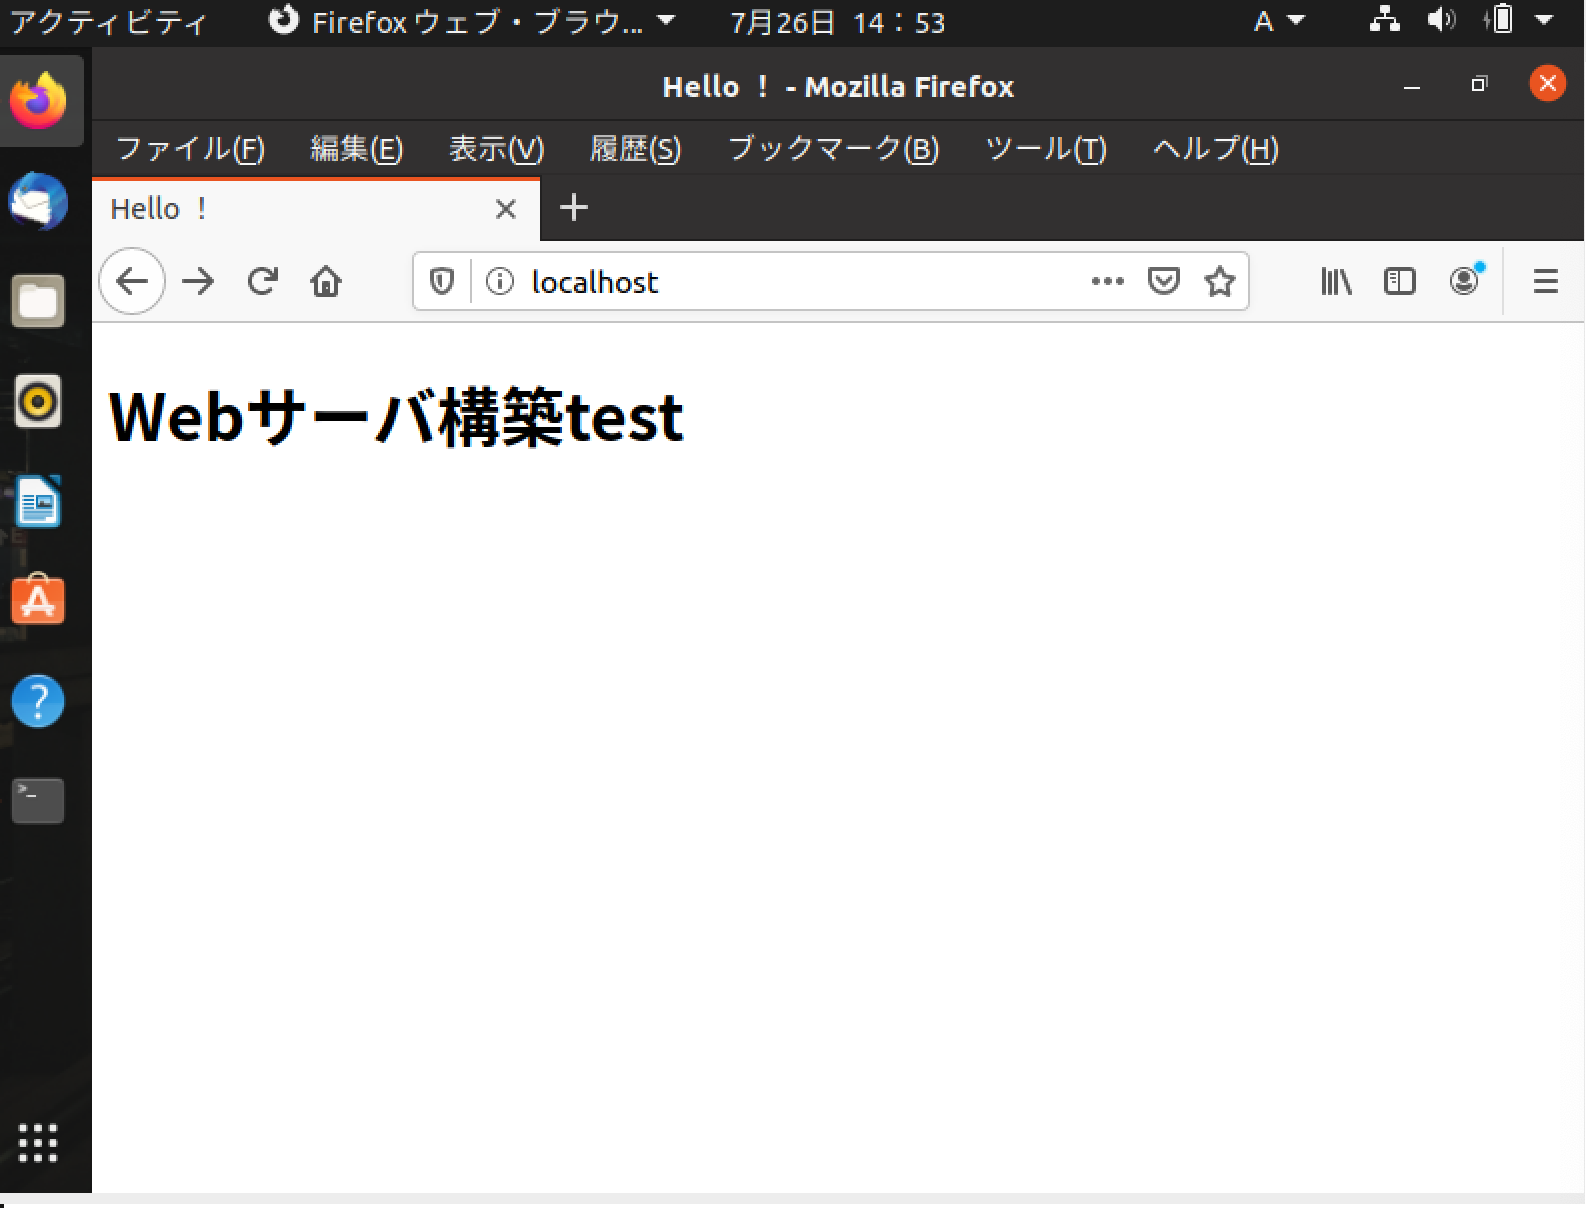
Task: Restore the Firefox window size
Action: click(1479, 84)
